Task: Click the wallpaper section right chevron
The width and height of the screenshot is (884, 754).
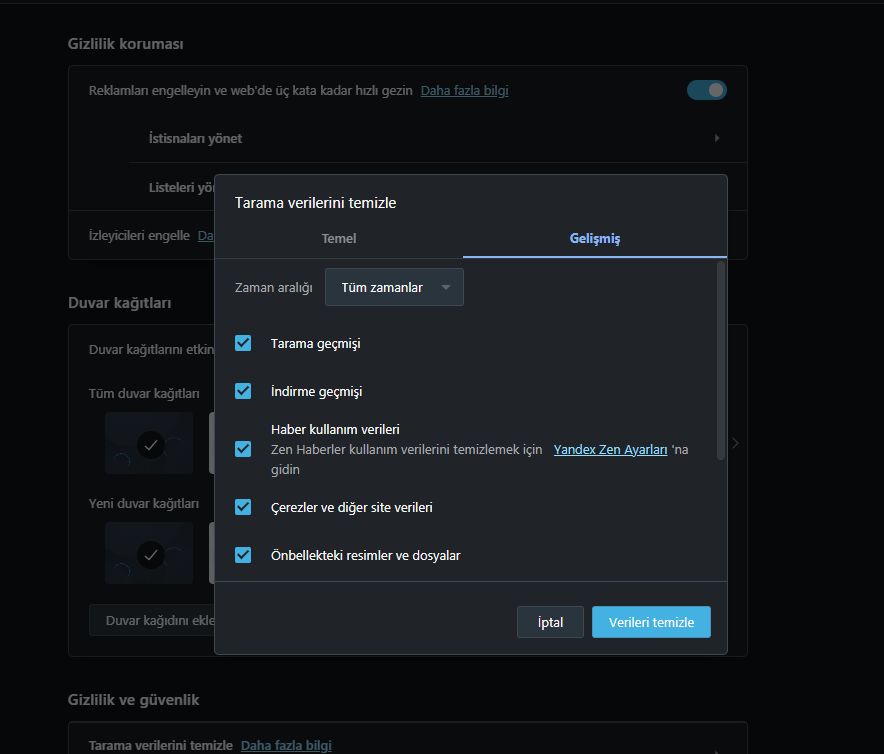Action: (735, 442)
